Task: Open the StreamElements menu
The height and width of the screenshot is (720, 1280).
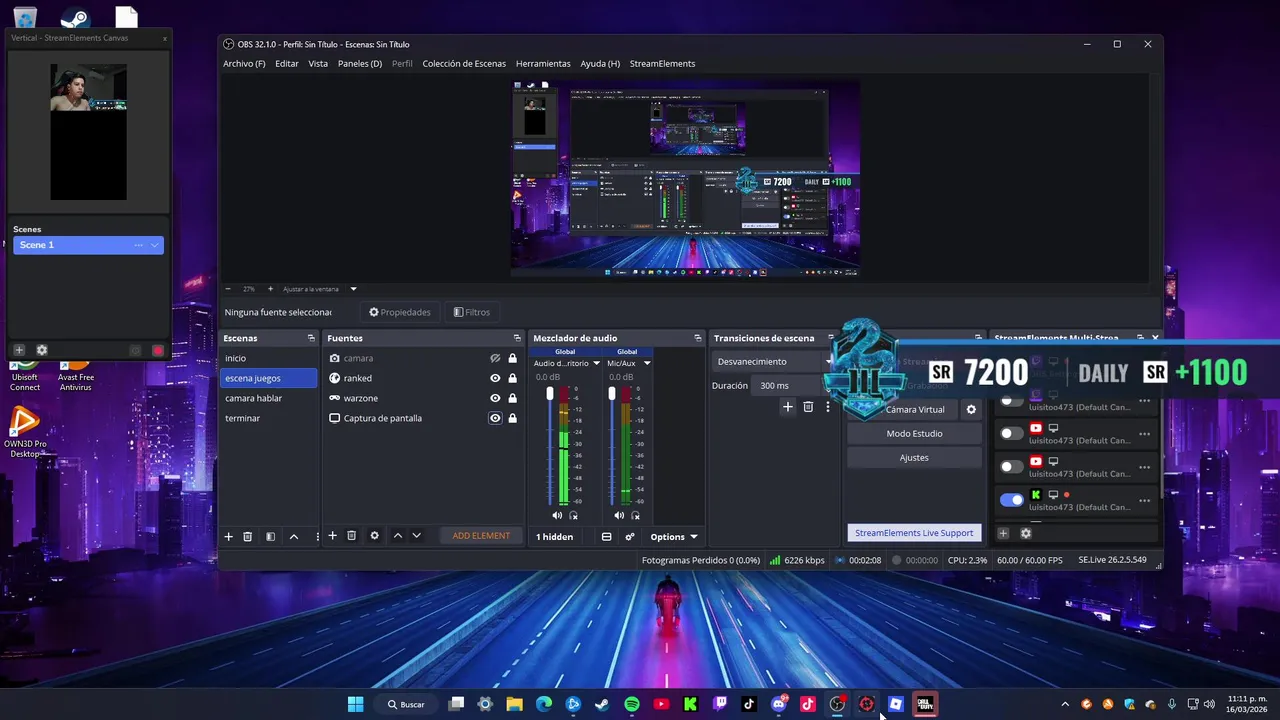Action: 662,63
